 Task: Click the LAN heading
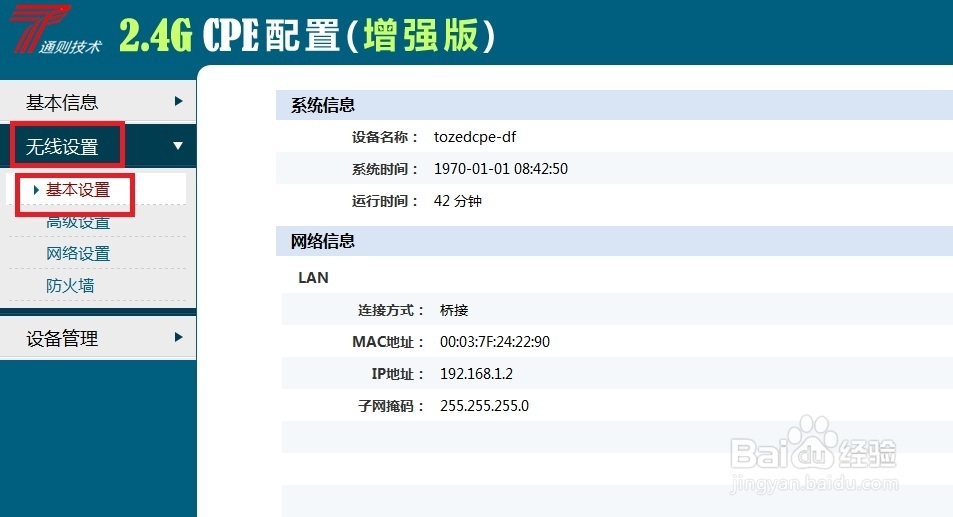[313, 278]
